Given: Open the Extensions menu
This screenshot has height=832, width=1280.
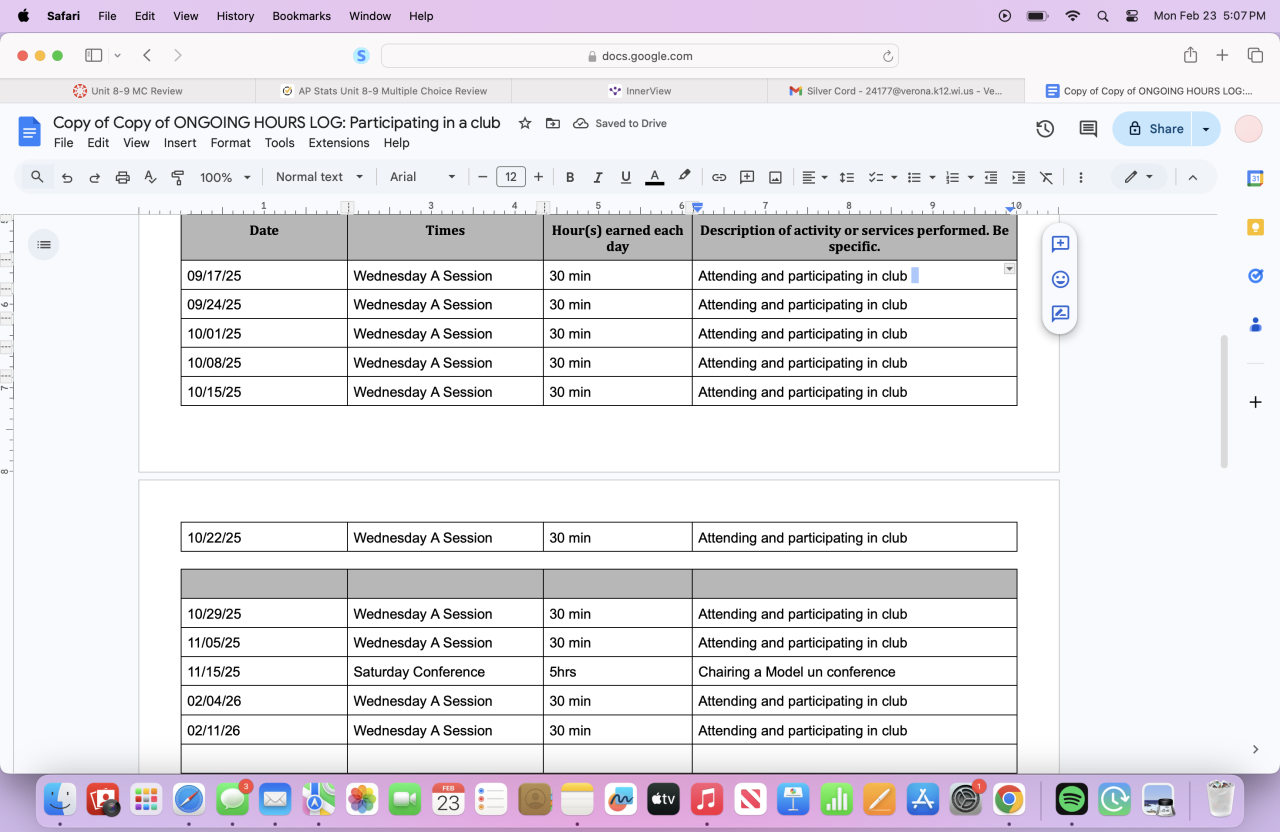Looking at the screenshot, I should [339, 143].
